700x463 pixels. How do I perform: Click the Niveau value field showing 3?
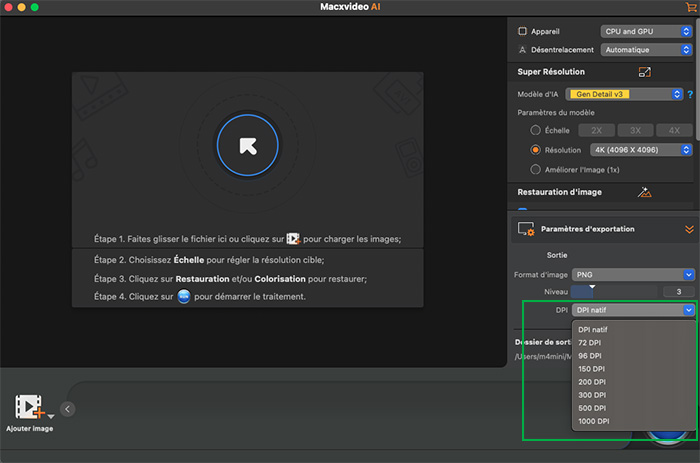679,292
